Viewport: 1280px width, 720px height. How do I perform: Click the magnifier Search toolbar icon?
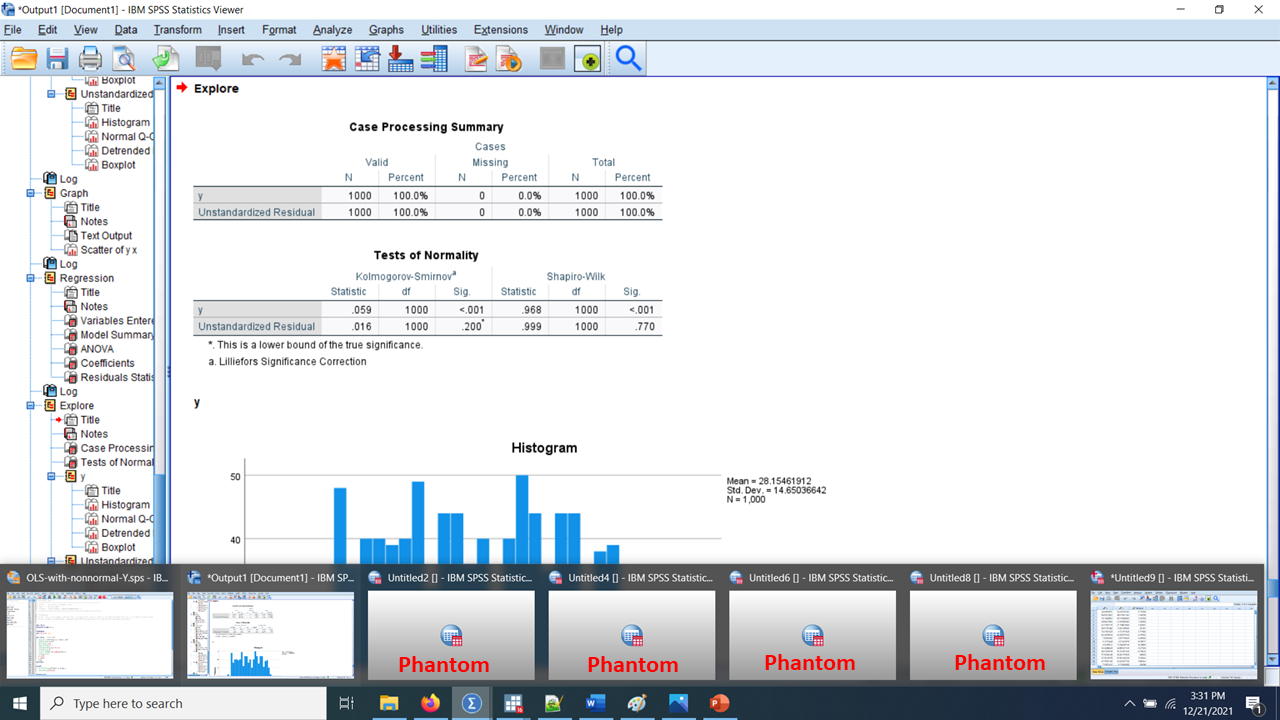pyautogui.click(x=628, y=59)
